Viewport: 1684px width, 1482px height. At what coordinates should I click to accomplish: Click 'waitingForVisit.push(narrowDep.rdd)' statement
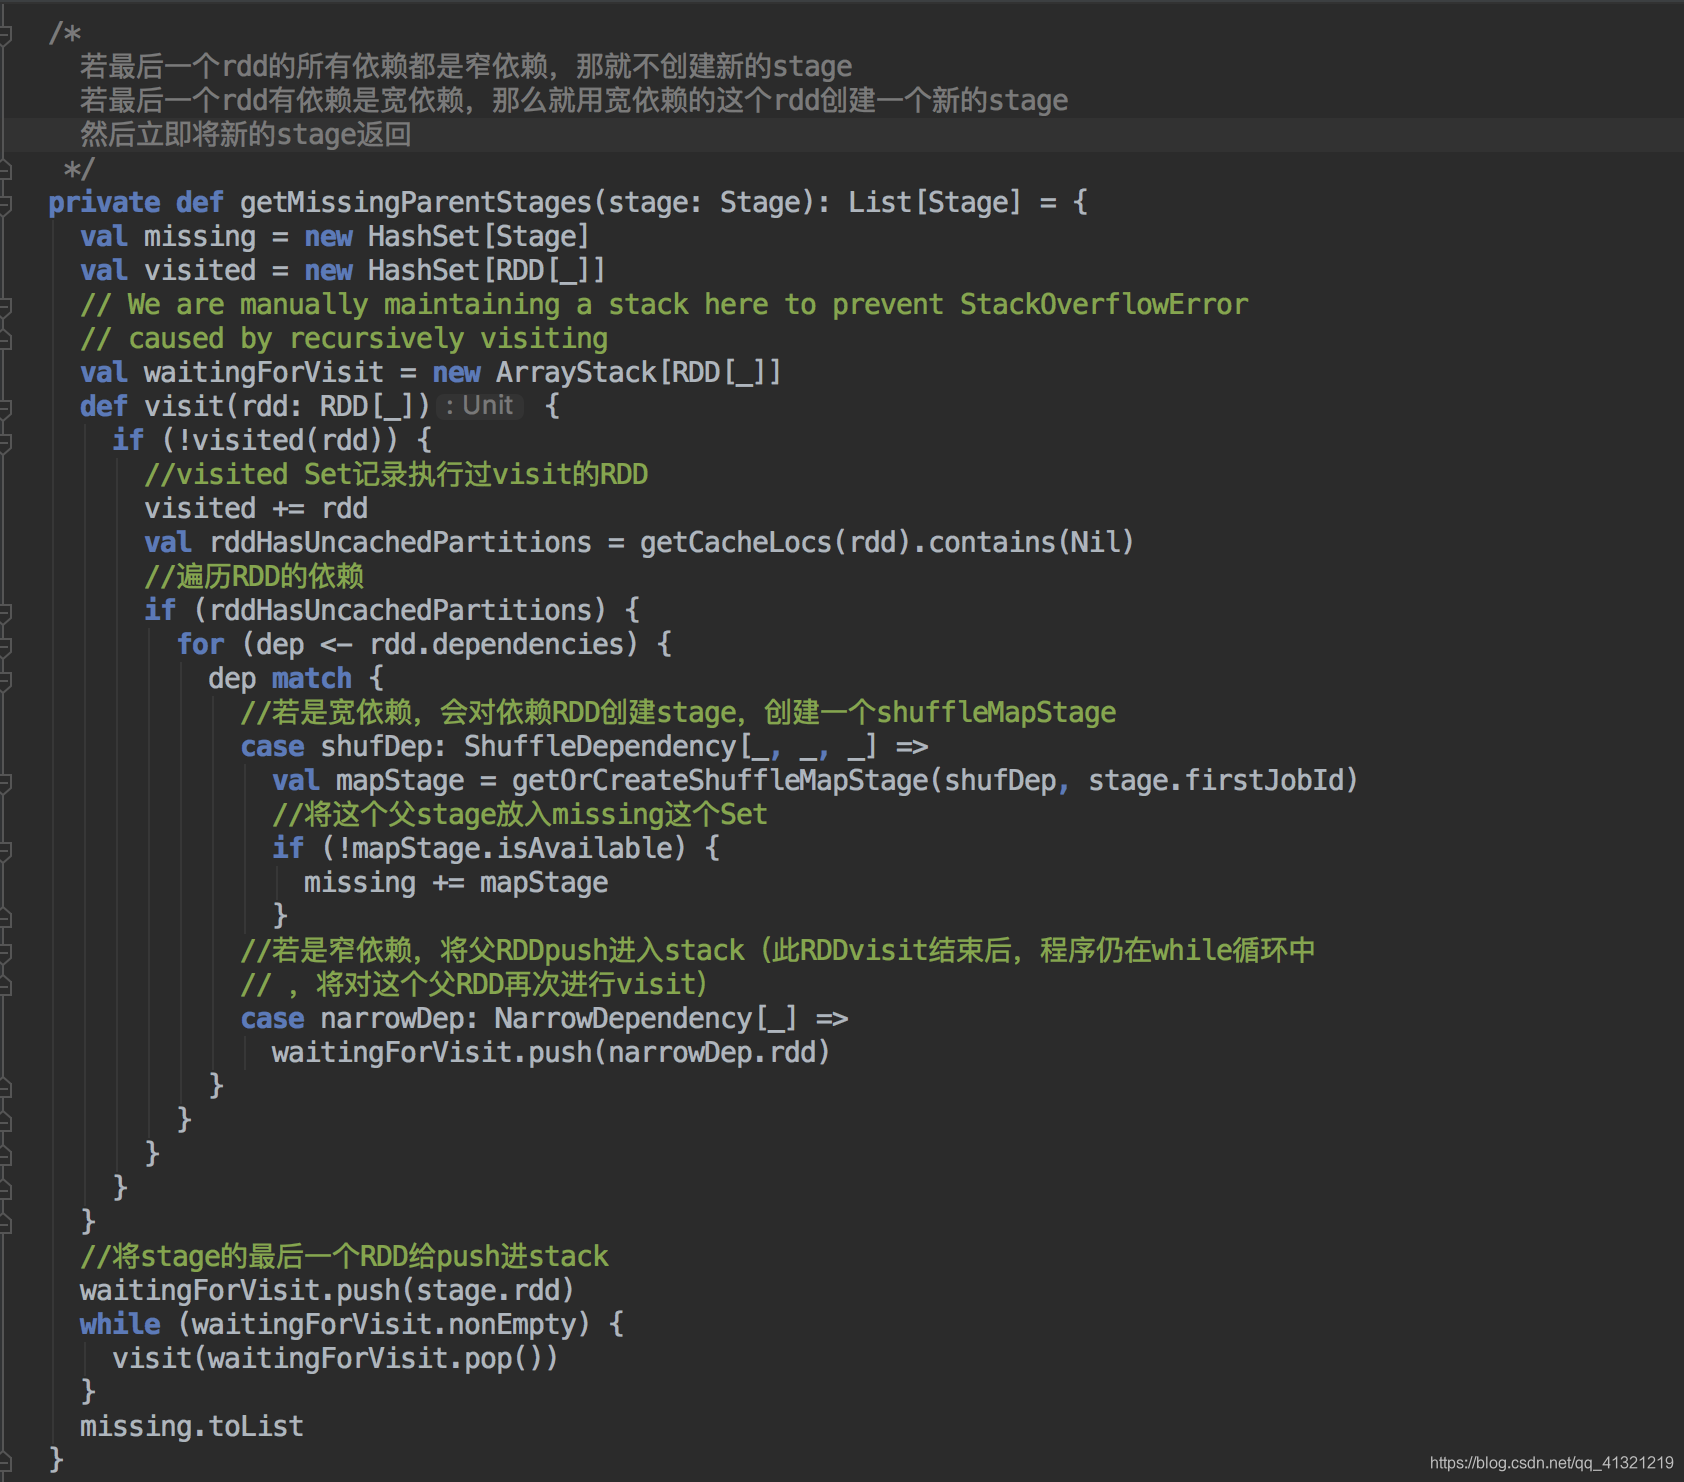tap(551, 1053)
